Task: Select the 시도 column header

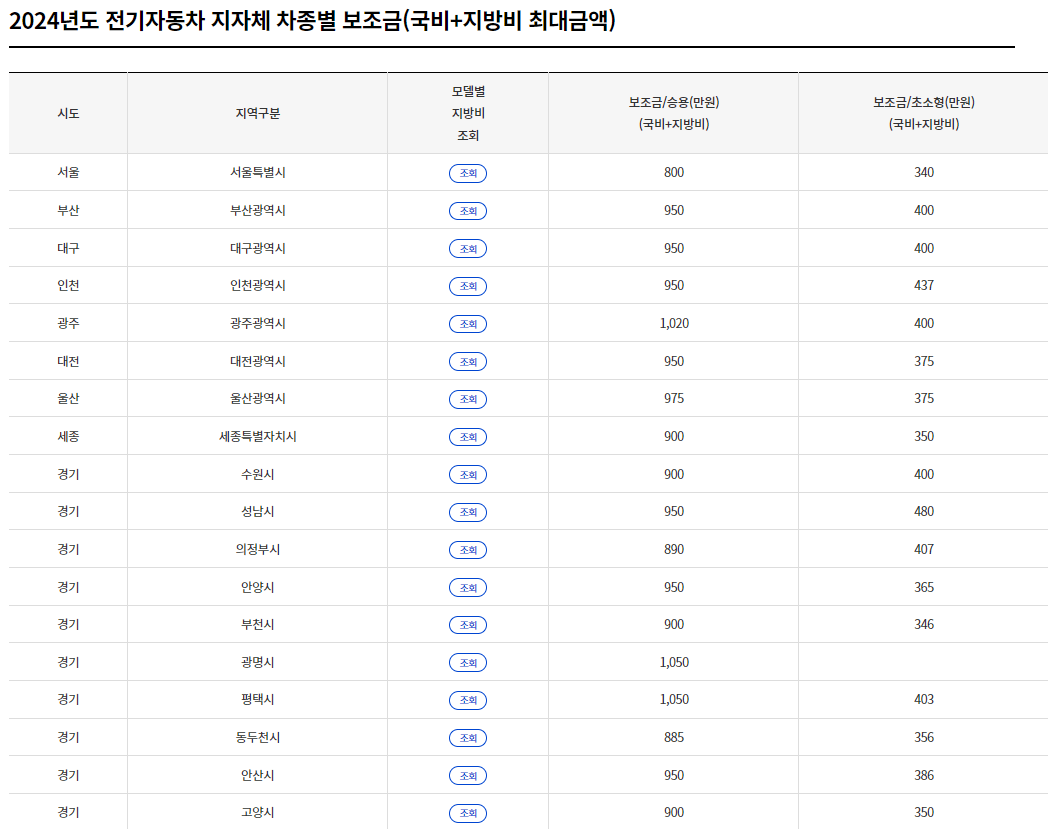Action: coord(66,113)
